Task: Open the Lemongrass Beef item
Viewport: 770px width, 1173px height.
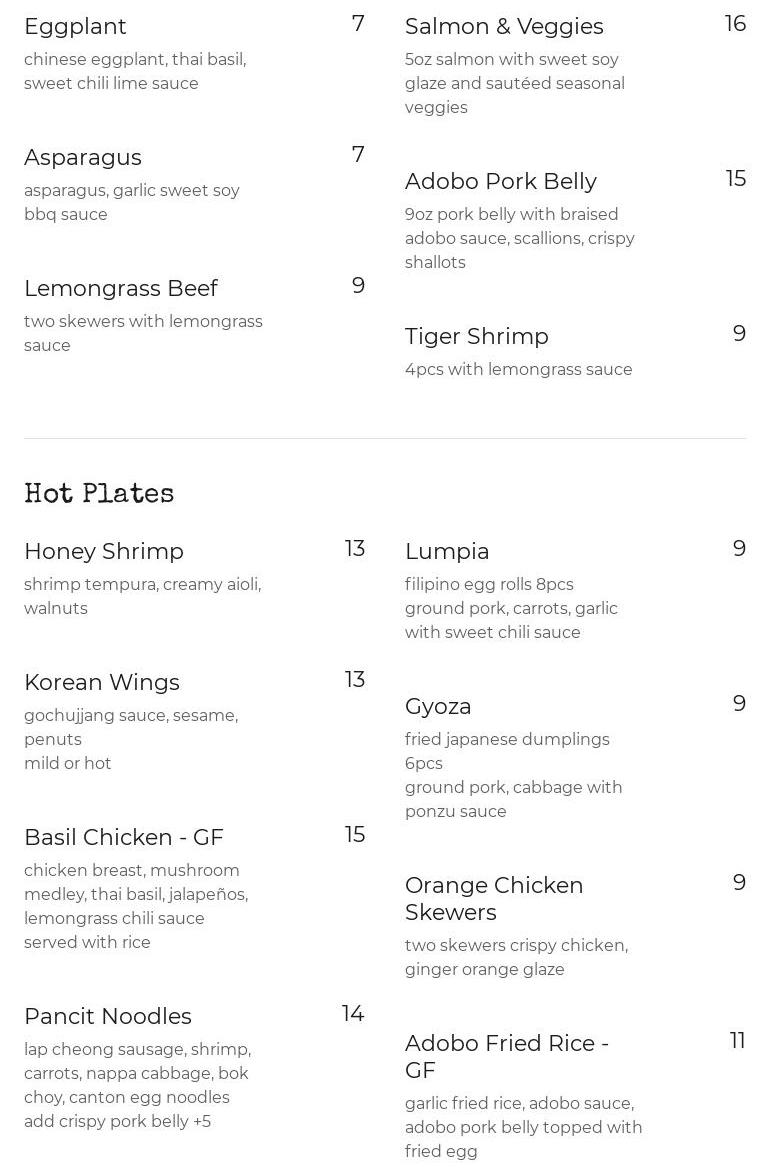Action: click(121, 289)
